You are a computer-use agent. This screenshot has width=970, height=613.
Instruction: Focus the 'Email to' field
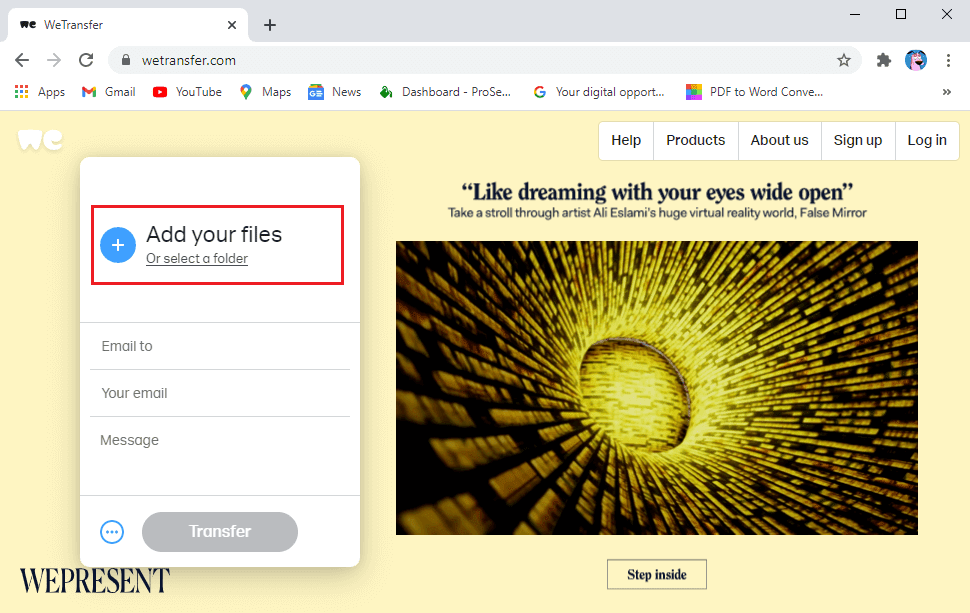tap(220, 346)
